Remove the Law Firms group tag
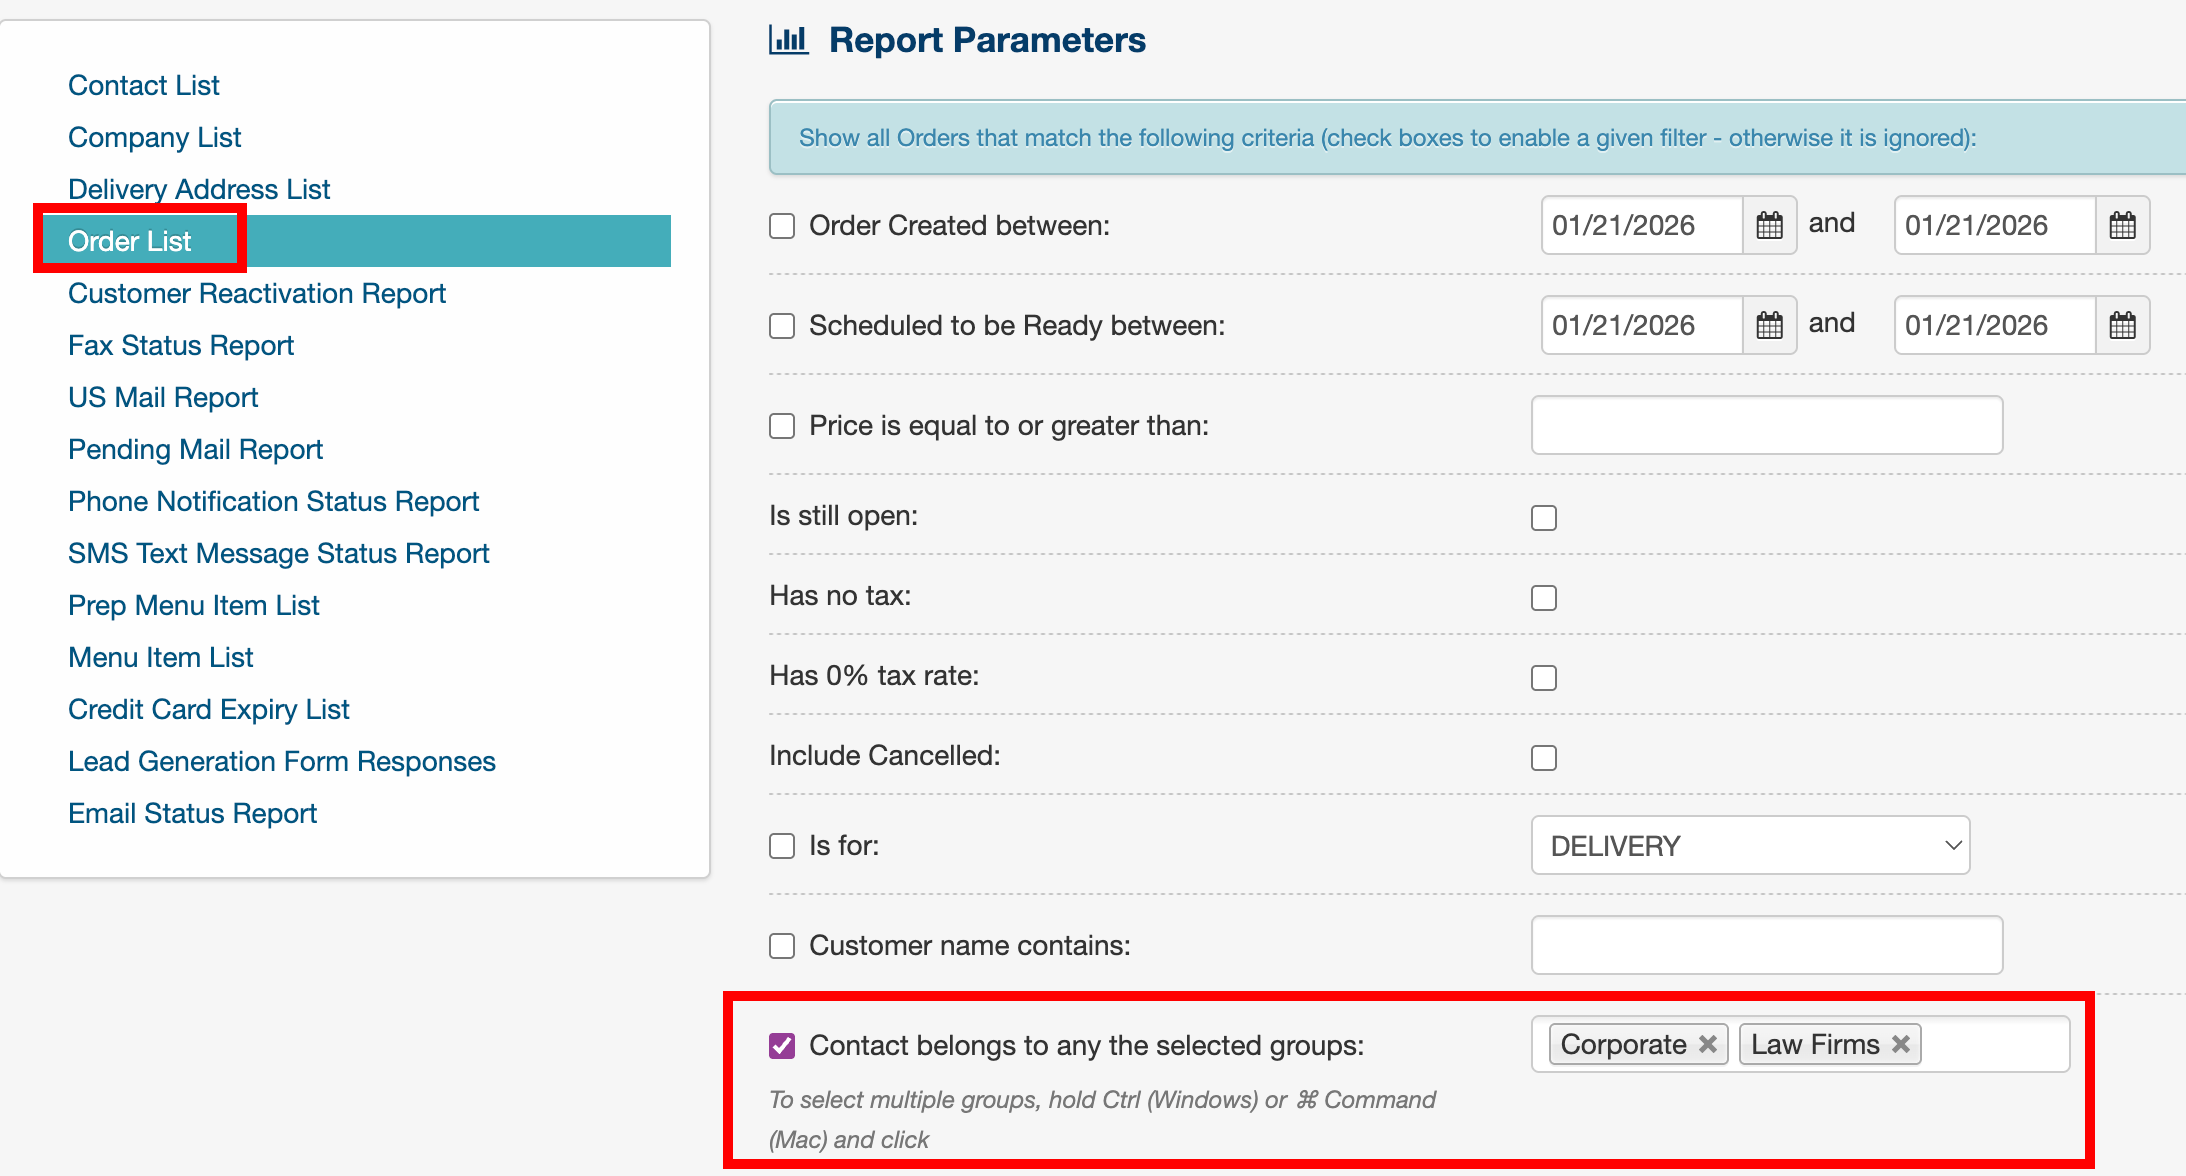This screenshot has width=2186, height=1176. pyautogui.click(x=1901, y=1044)
